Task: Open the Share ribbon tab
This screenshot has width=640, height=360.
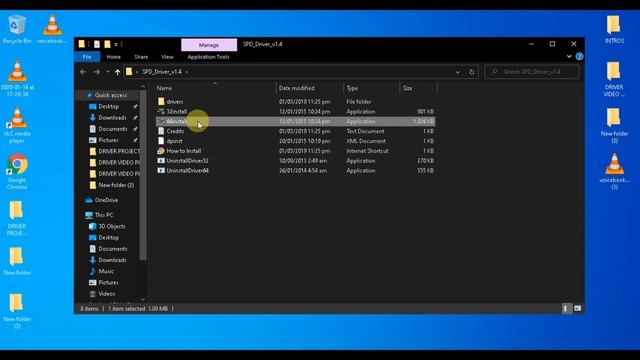Action: pos(141,57)
